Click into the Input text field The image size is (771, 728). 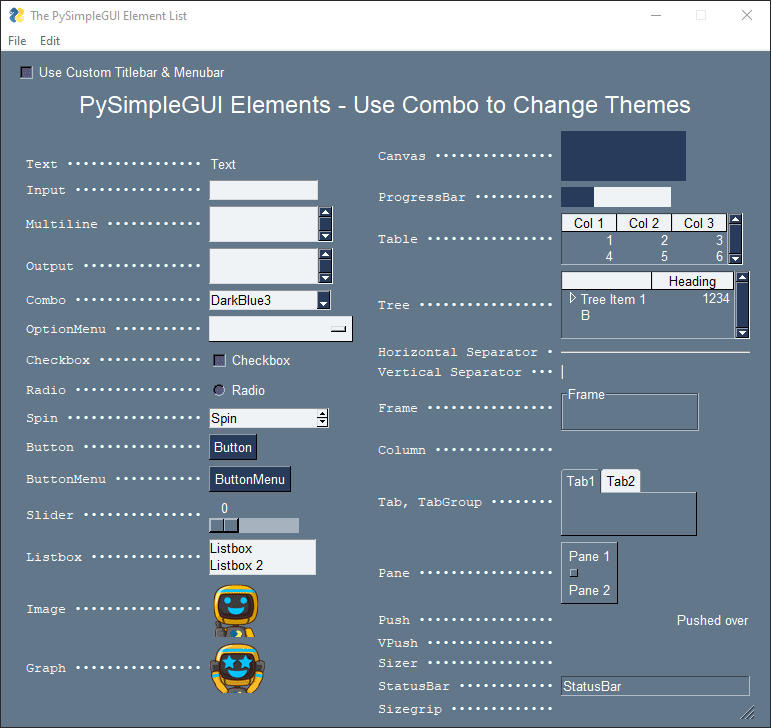[x=264, y=190]
